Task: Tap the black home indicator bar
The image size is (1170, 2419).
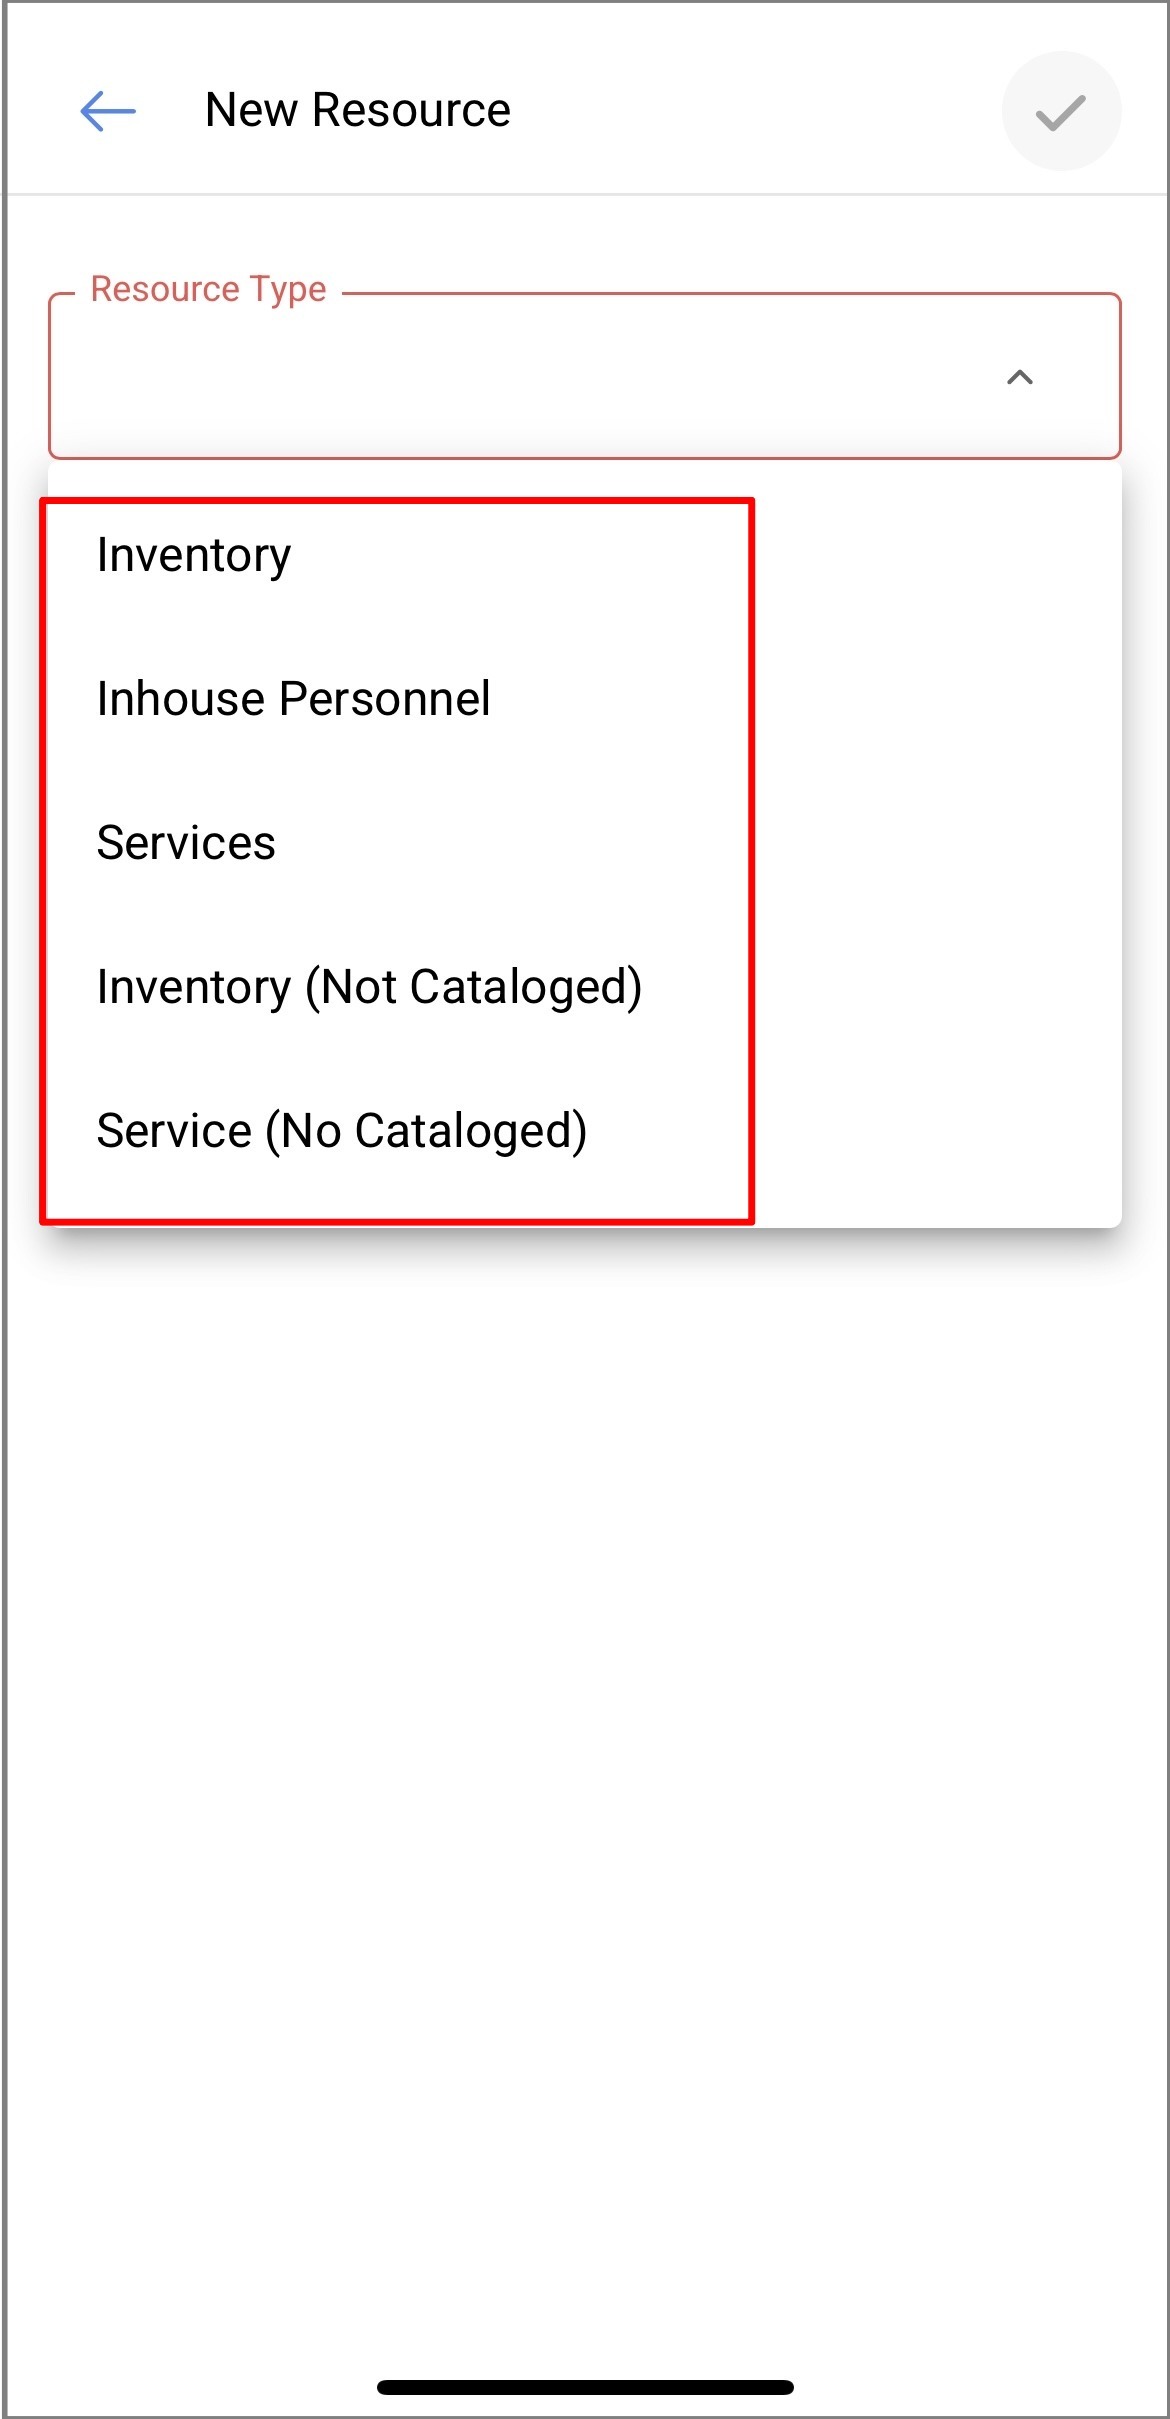Action: click(x=585, y=2387)
